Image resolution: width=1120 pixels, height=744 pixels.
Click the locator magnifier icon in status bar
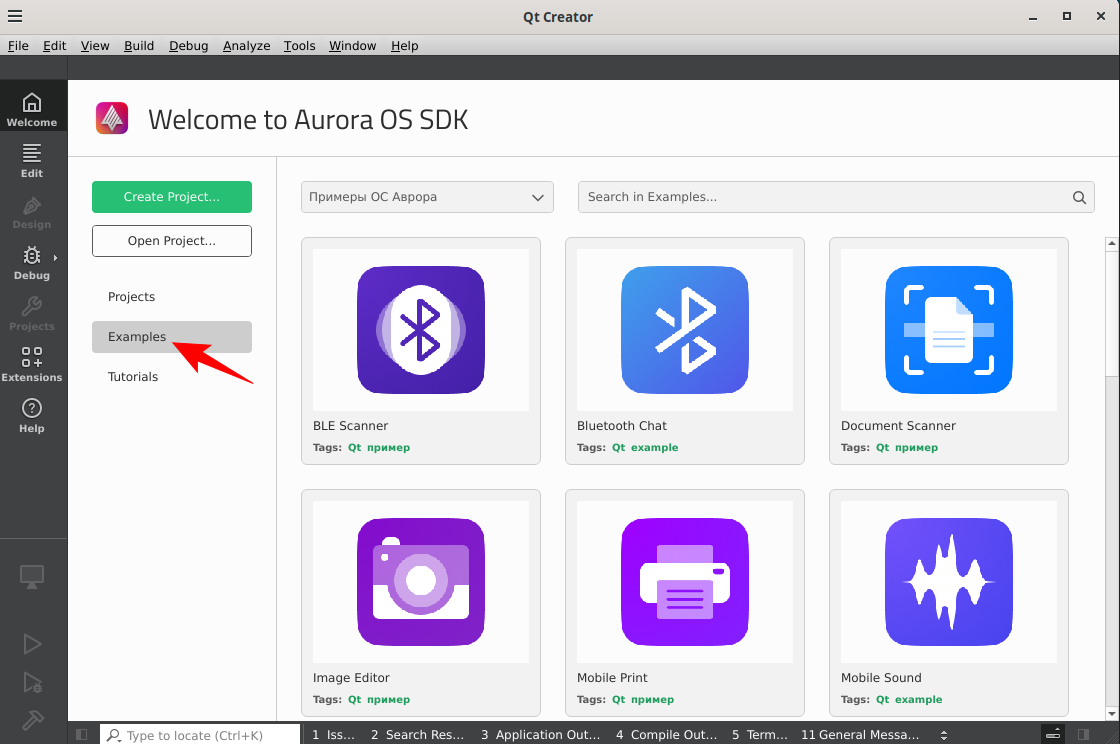(114, 735)
